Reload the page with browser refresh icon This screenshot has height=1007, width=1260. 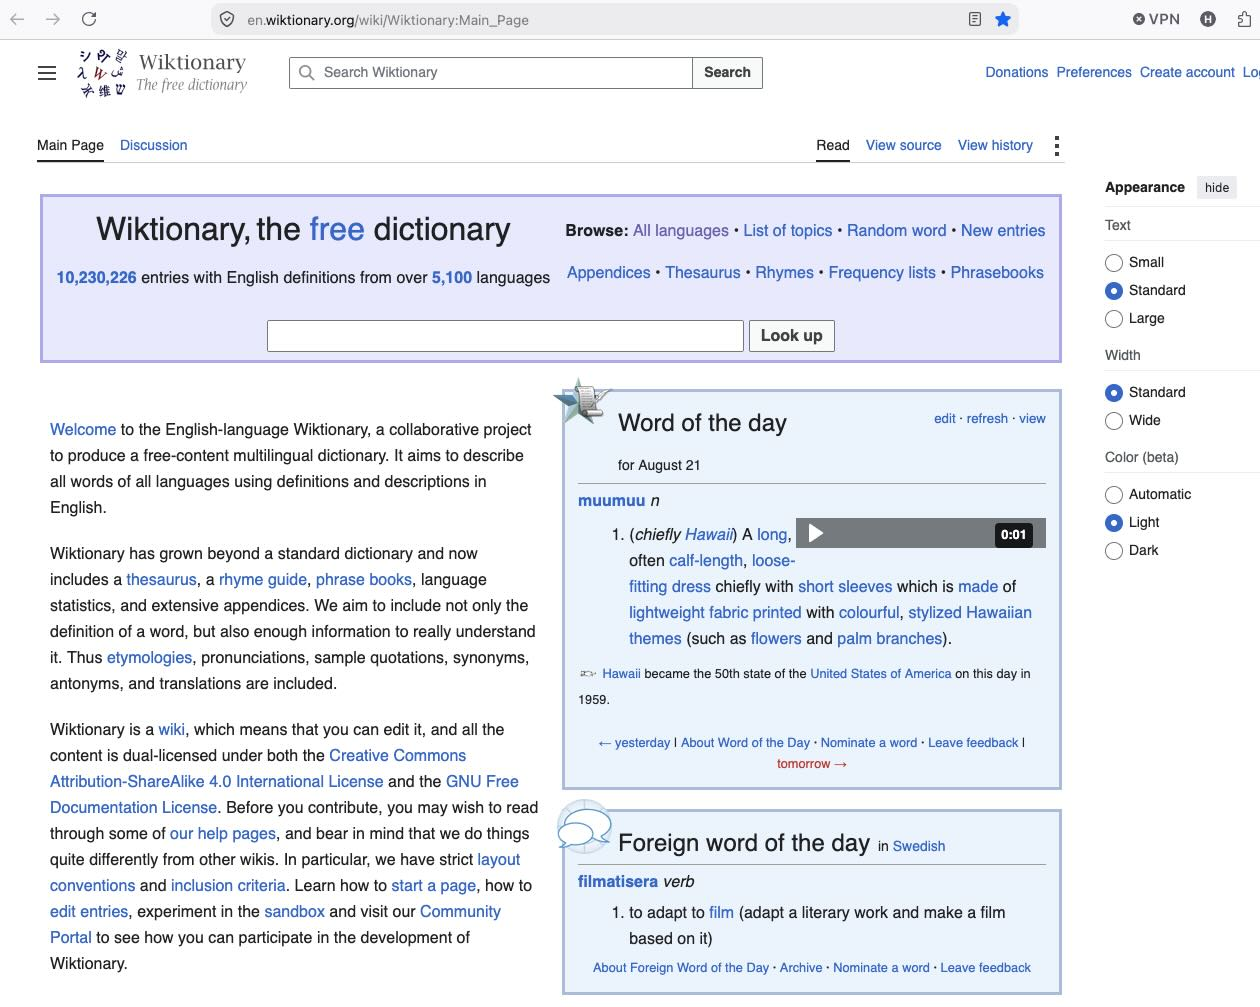pos(89,19)
